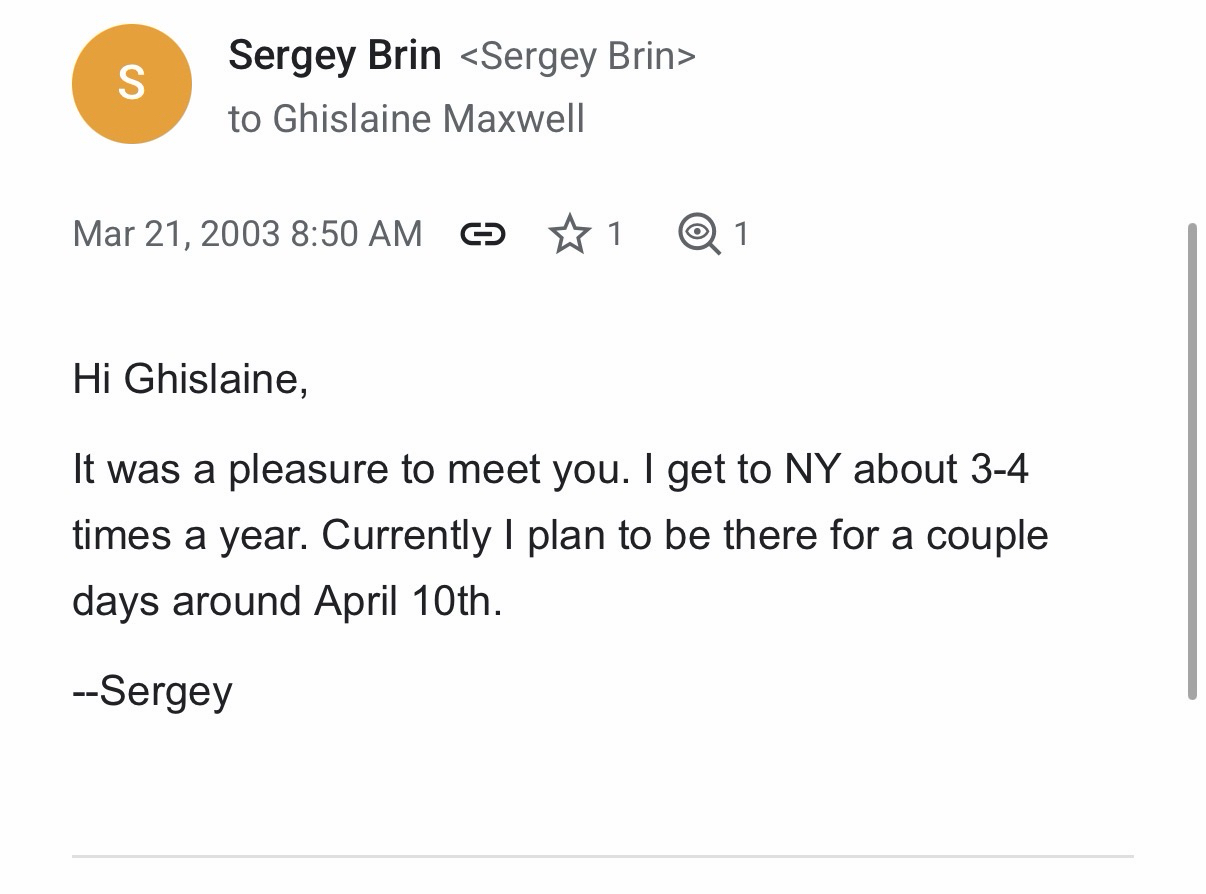Click the gray <Sergey Brin> address

coord(577,56)
